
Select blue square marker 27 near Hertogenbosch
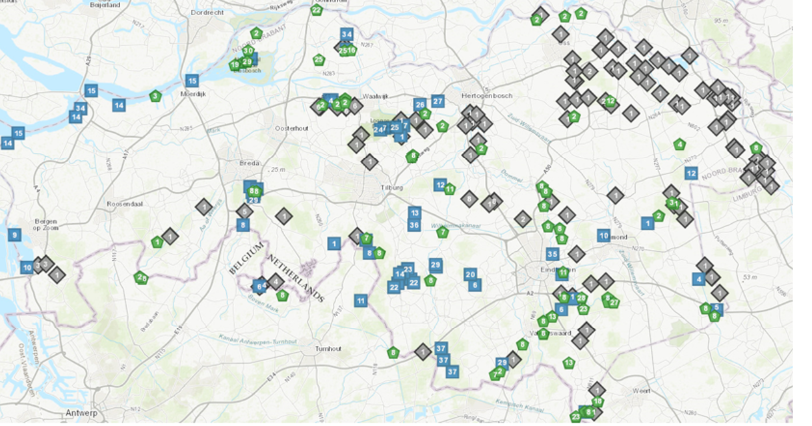437,101
